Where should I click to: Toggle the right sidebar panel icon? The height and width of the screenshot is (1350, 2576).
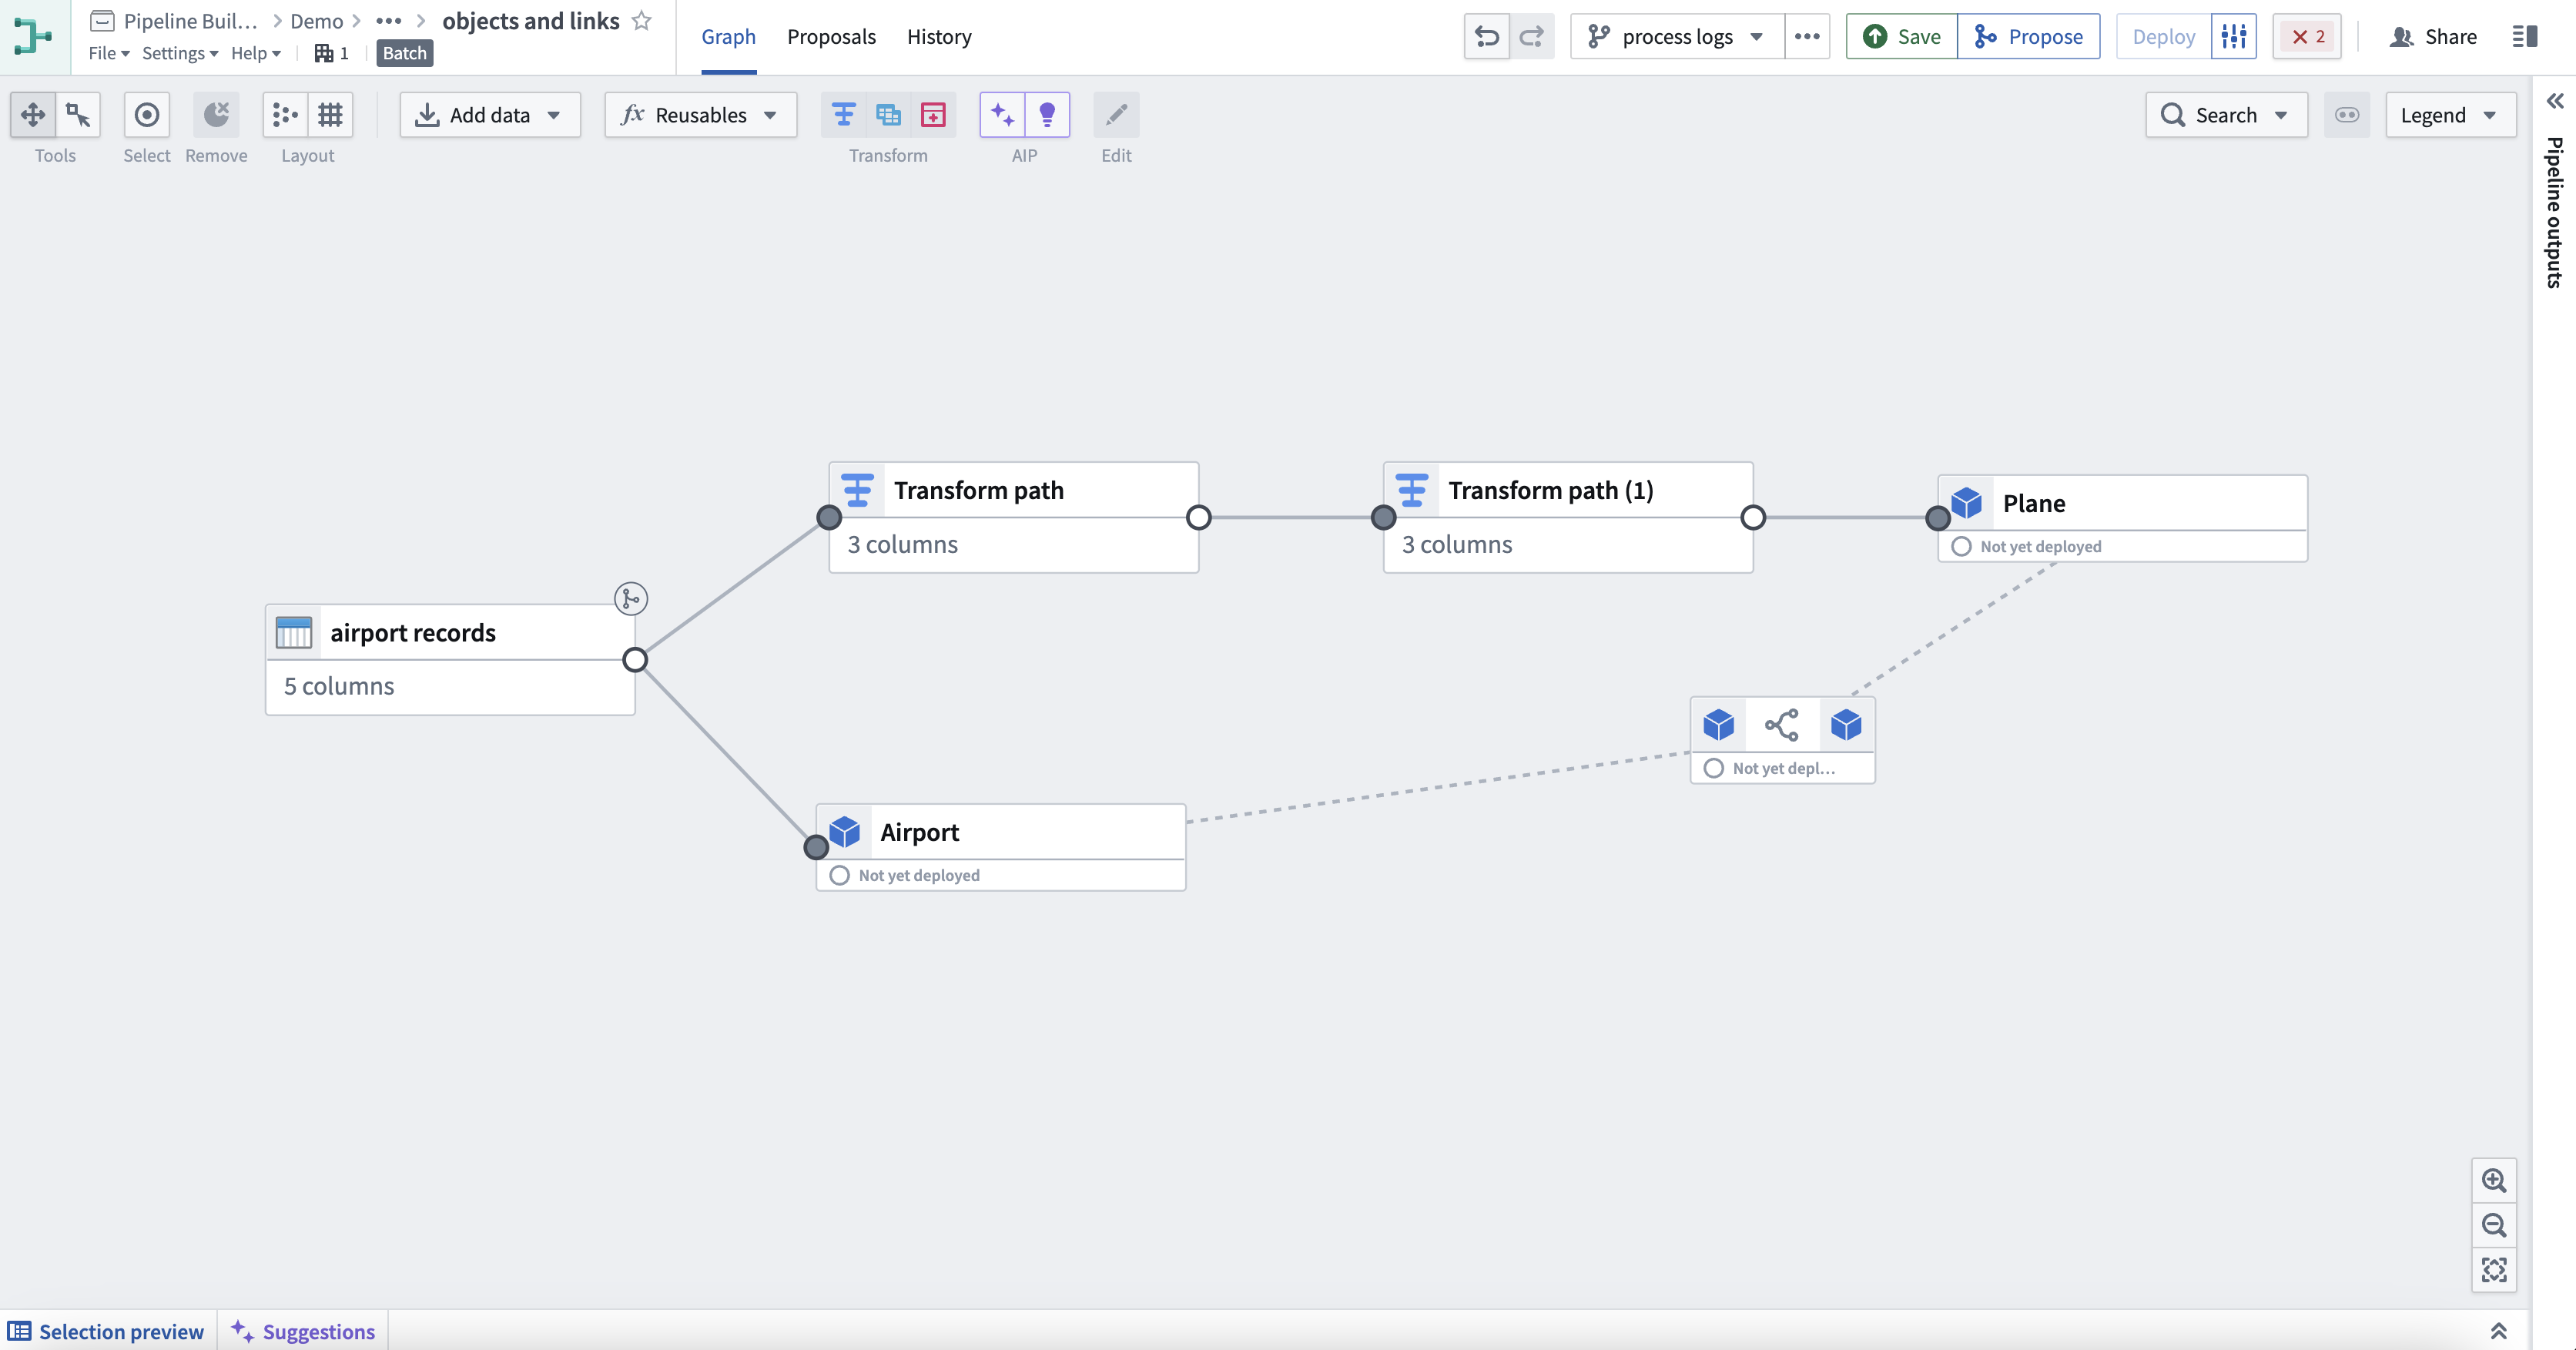2525,37
